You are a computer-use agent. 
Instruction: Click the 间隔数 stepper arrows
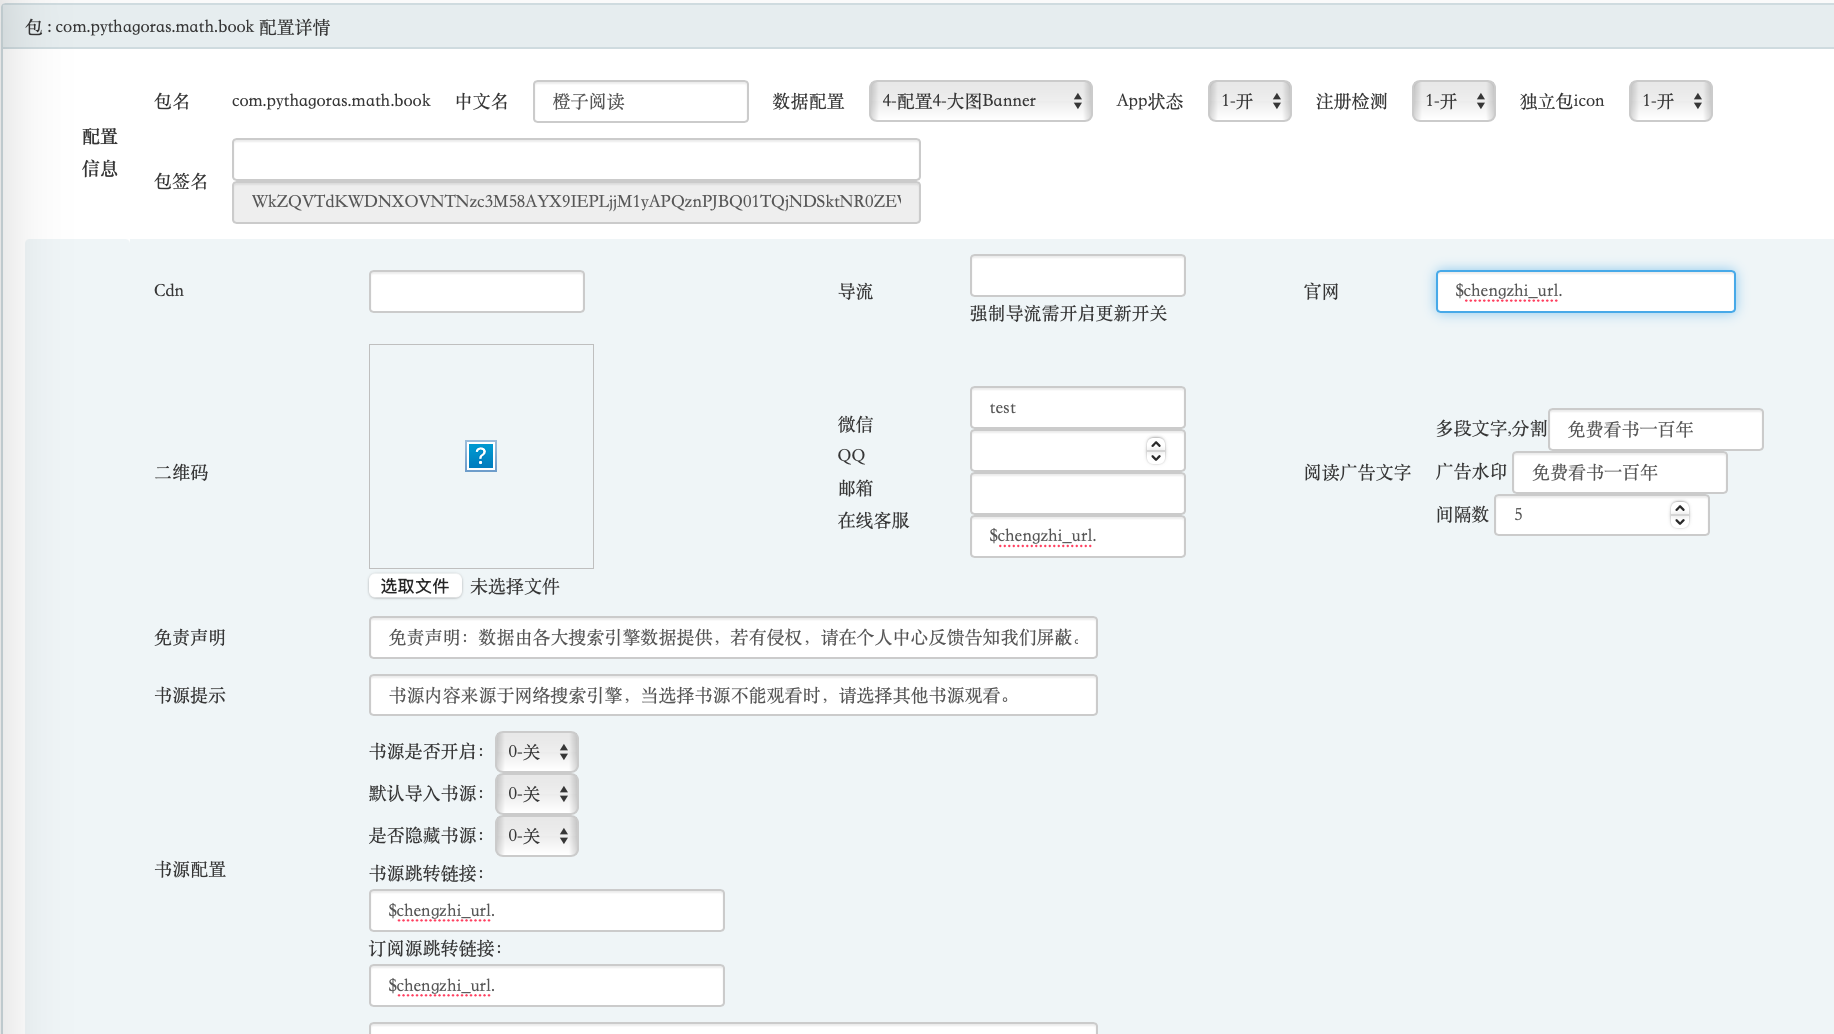point(1680,515)
